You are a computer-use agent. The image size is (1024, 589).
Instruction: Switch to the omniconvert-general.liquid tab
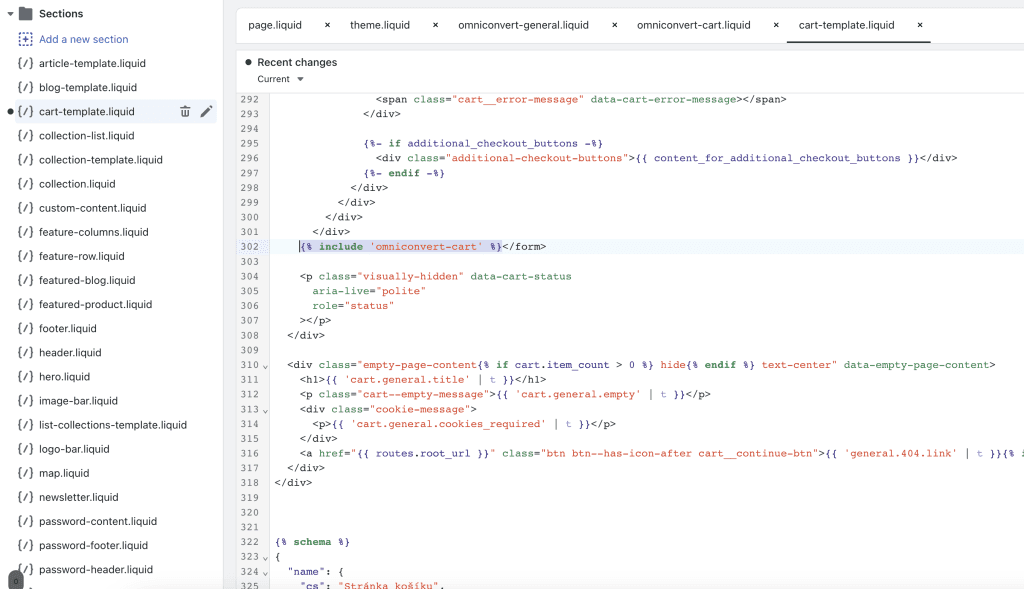(x=524, y=25)
